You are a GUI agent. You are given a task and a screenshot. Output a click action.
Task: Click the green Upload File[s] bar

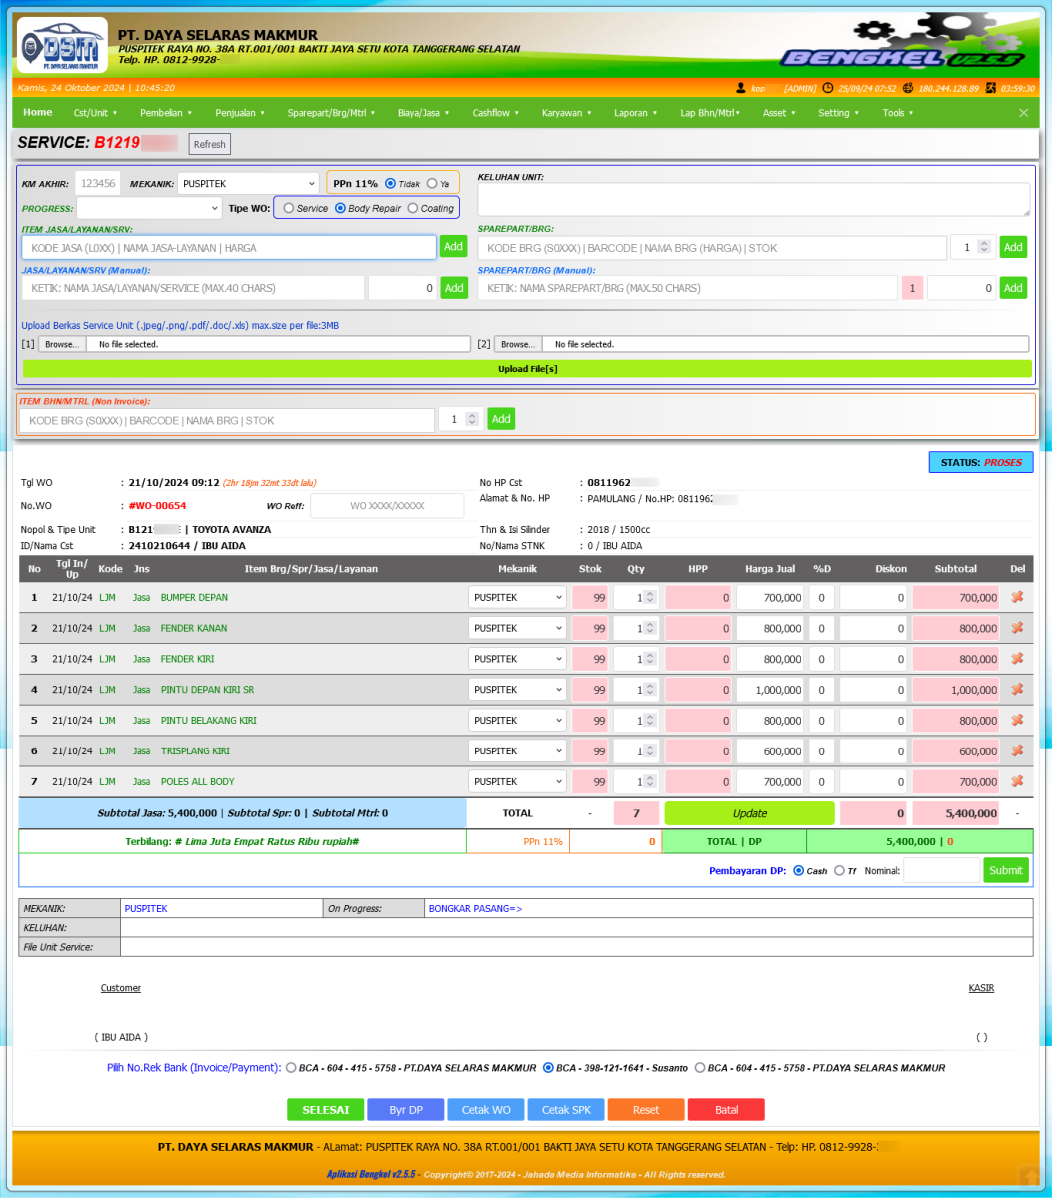(527, 369)
